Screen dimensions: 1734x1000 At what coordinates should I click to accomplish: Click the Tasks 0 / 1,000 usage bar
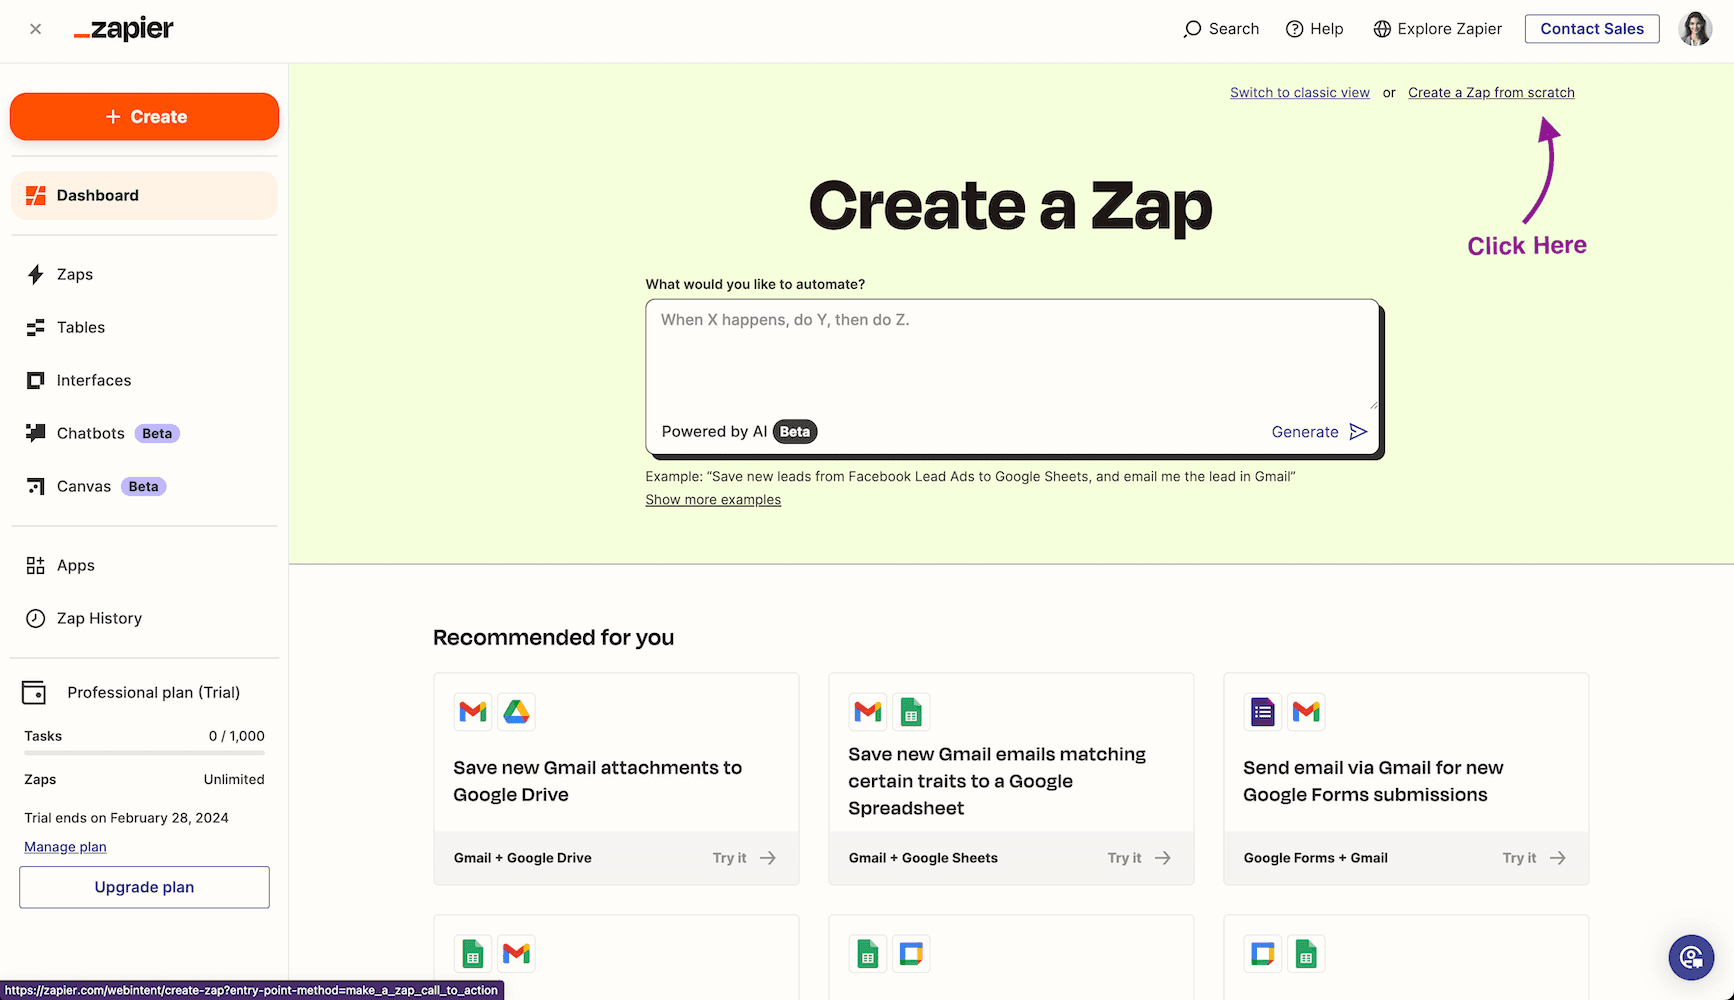click(x=145, y=752)
